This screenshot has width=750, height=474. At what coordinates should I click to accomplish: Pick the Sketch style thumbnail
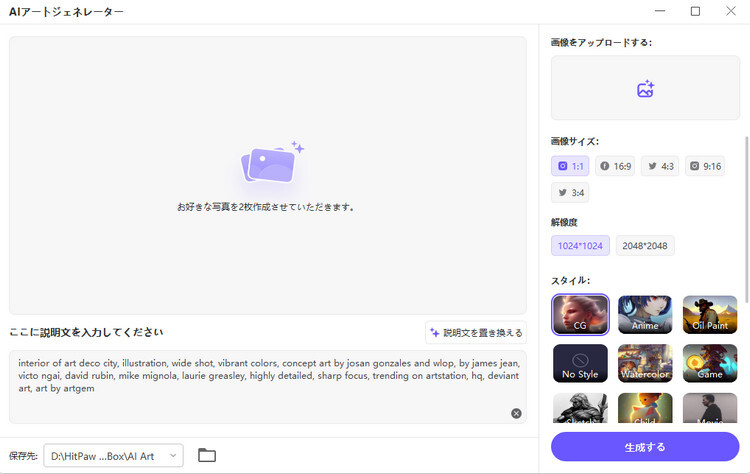click(x=580, y=408)
